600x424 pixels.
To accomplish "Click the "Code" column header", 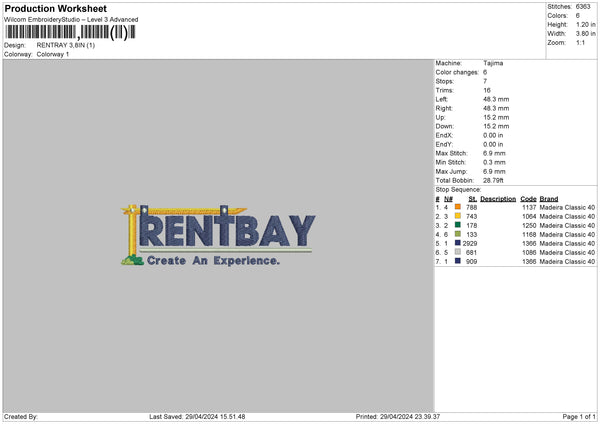I will pos(528,199).
